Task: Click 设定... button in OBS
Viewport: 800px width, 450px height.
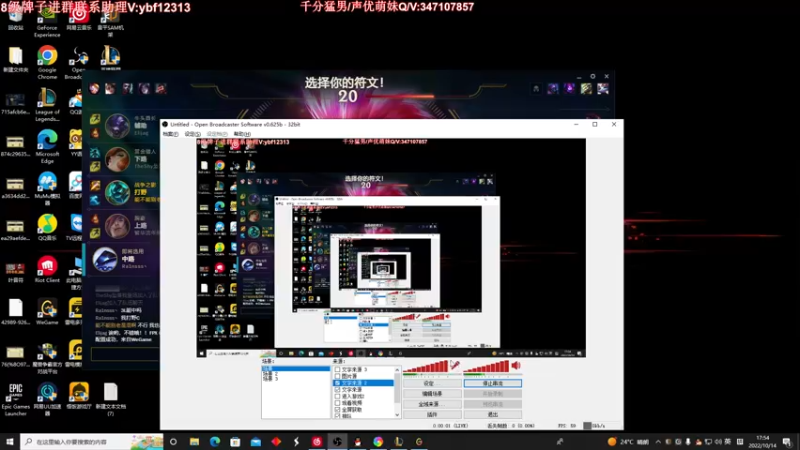Action: 432,383
